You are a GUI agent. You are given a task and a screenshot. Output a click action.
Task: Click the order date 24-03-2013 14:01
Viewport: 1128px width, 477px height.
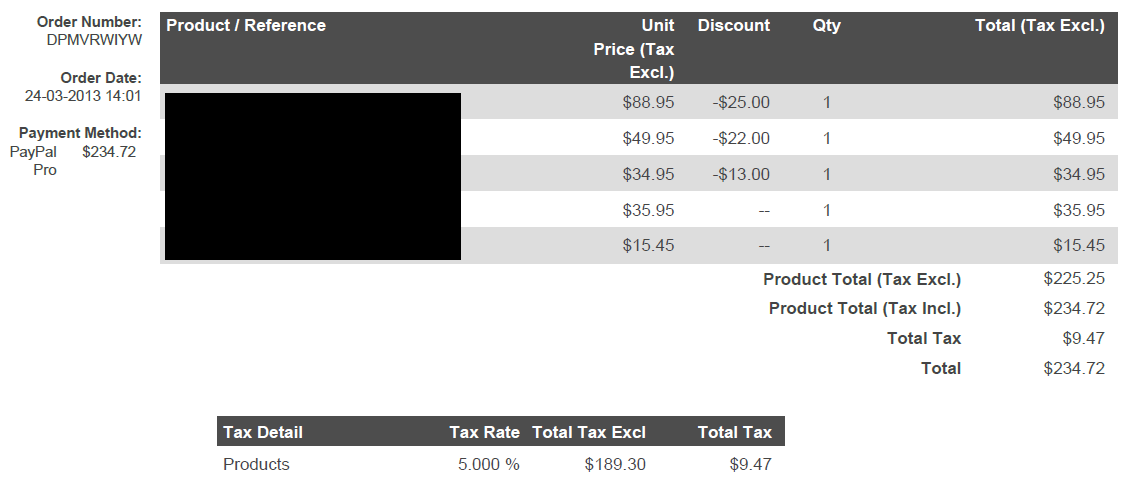(82, 96)
